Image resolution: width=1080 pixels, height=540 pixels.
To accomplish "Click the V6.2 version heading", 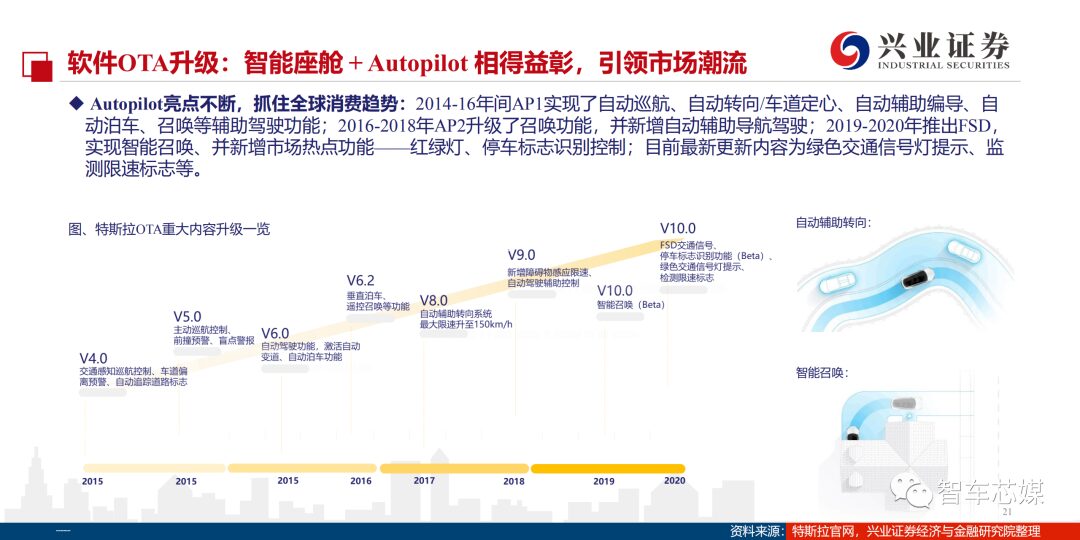I will pyautogui.click(x=360, y=280).
